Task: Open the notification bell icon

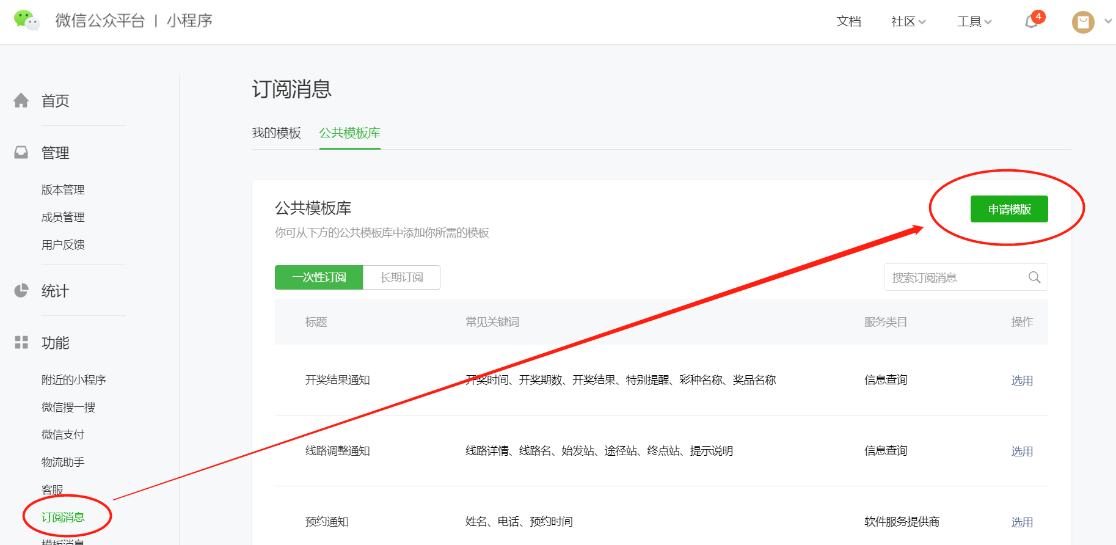Action: click(x=1031, y=22)
